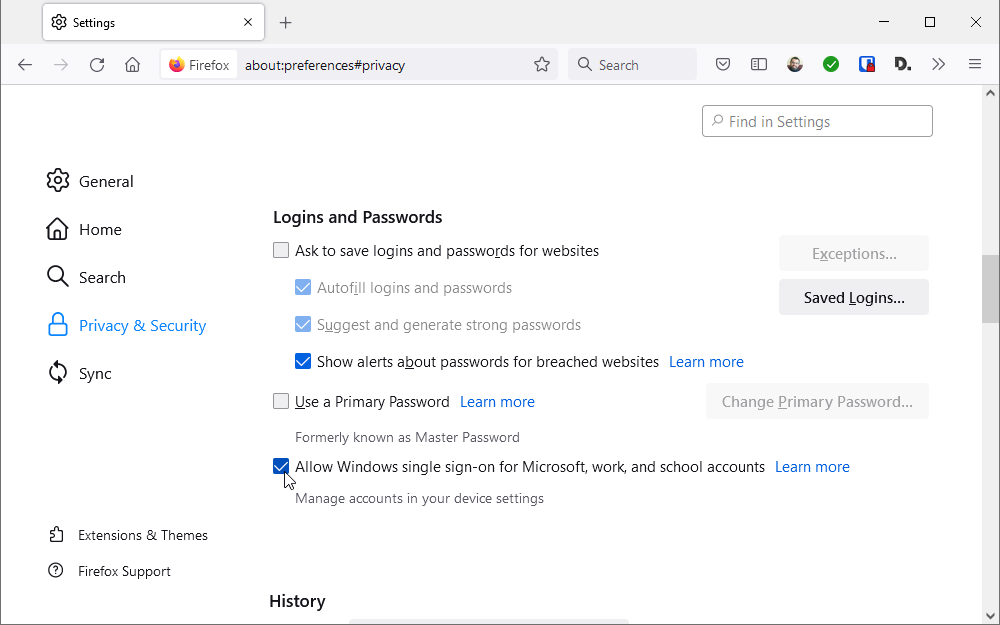This screenshot has height=625, width=1000.
Task: Click the green checkmark extension icon
Action: click(x=831, y=64)
